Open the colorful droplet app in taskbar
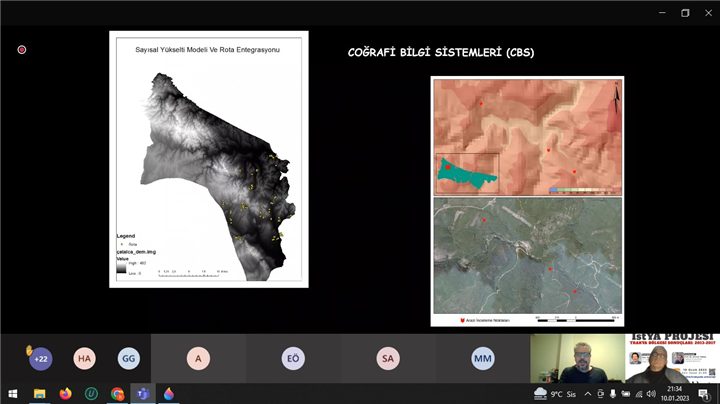 [x=169, y=394]
